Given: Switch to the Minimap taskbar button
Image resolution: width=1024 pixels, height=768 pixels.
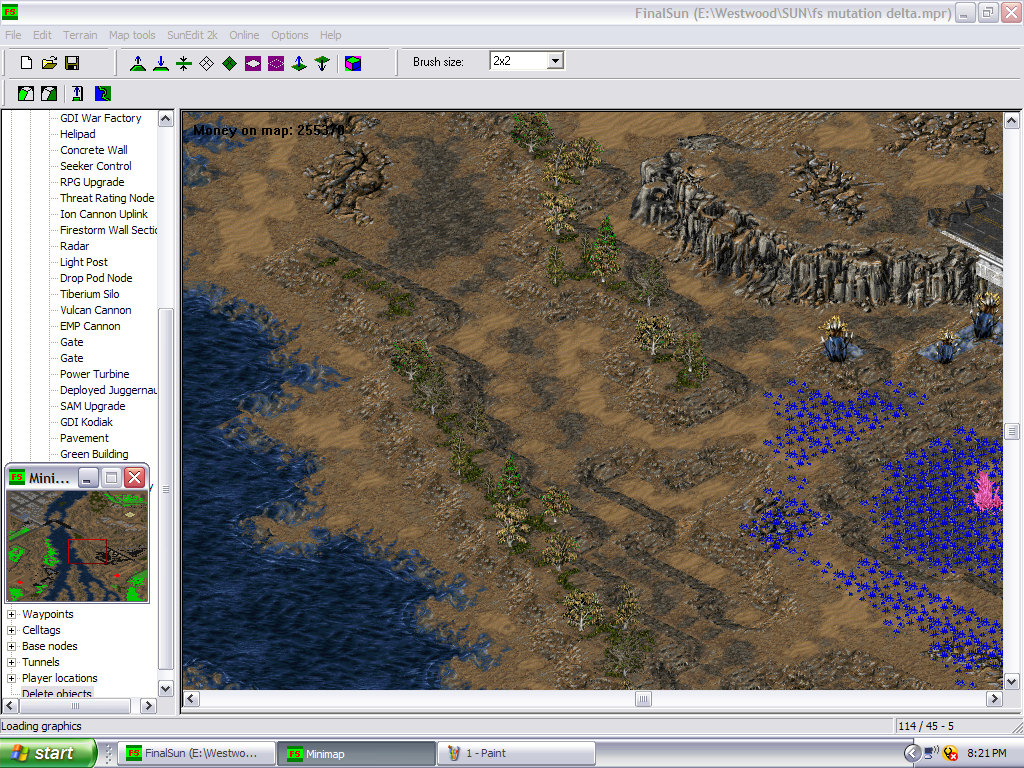Looking at the screenshot, I should pos(356,753).
